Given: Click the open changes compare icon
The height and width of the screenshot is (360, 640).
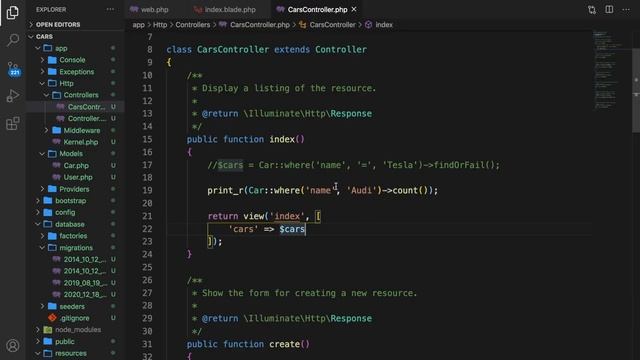Looking at the screenshot, I should [592, 9].
